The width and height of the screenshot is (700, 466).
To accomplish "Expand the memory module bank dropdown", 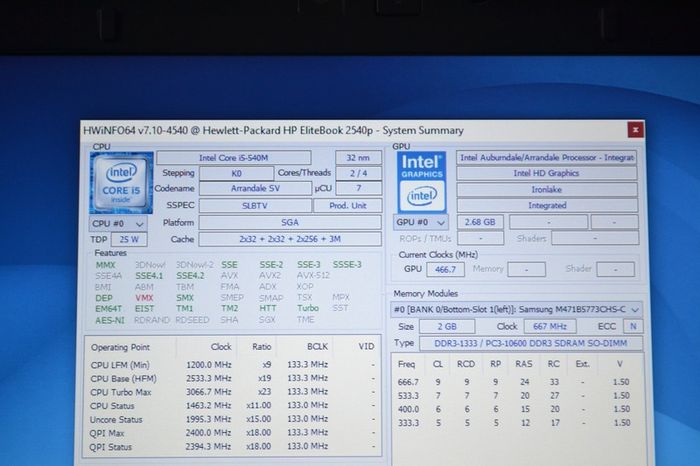I will (x=517, y=309).
